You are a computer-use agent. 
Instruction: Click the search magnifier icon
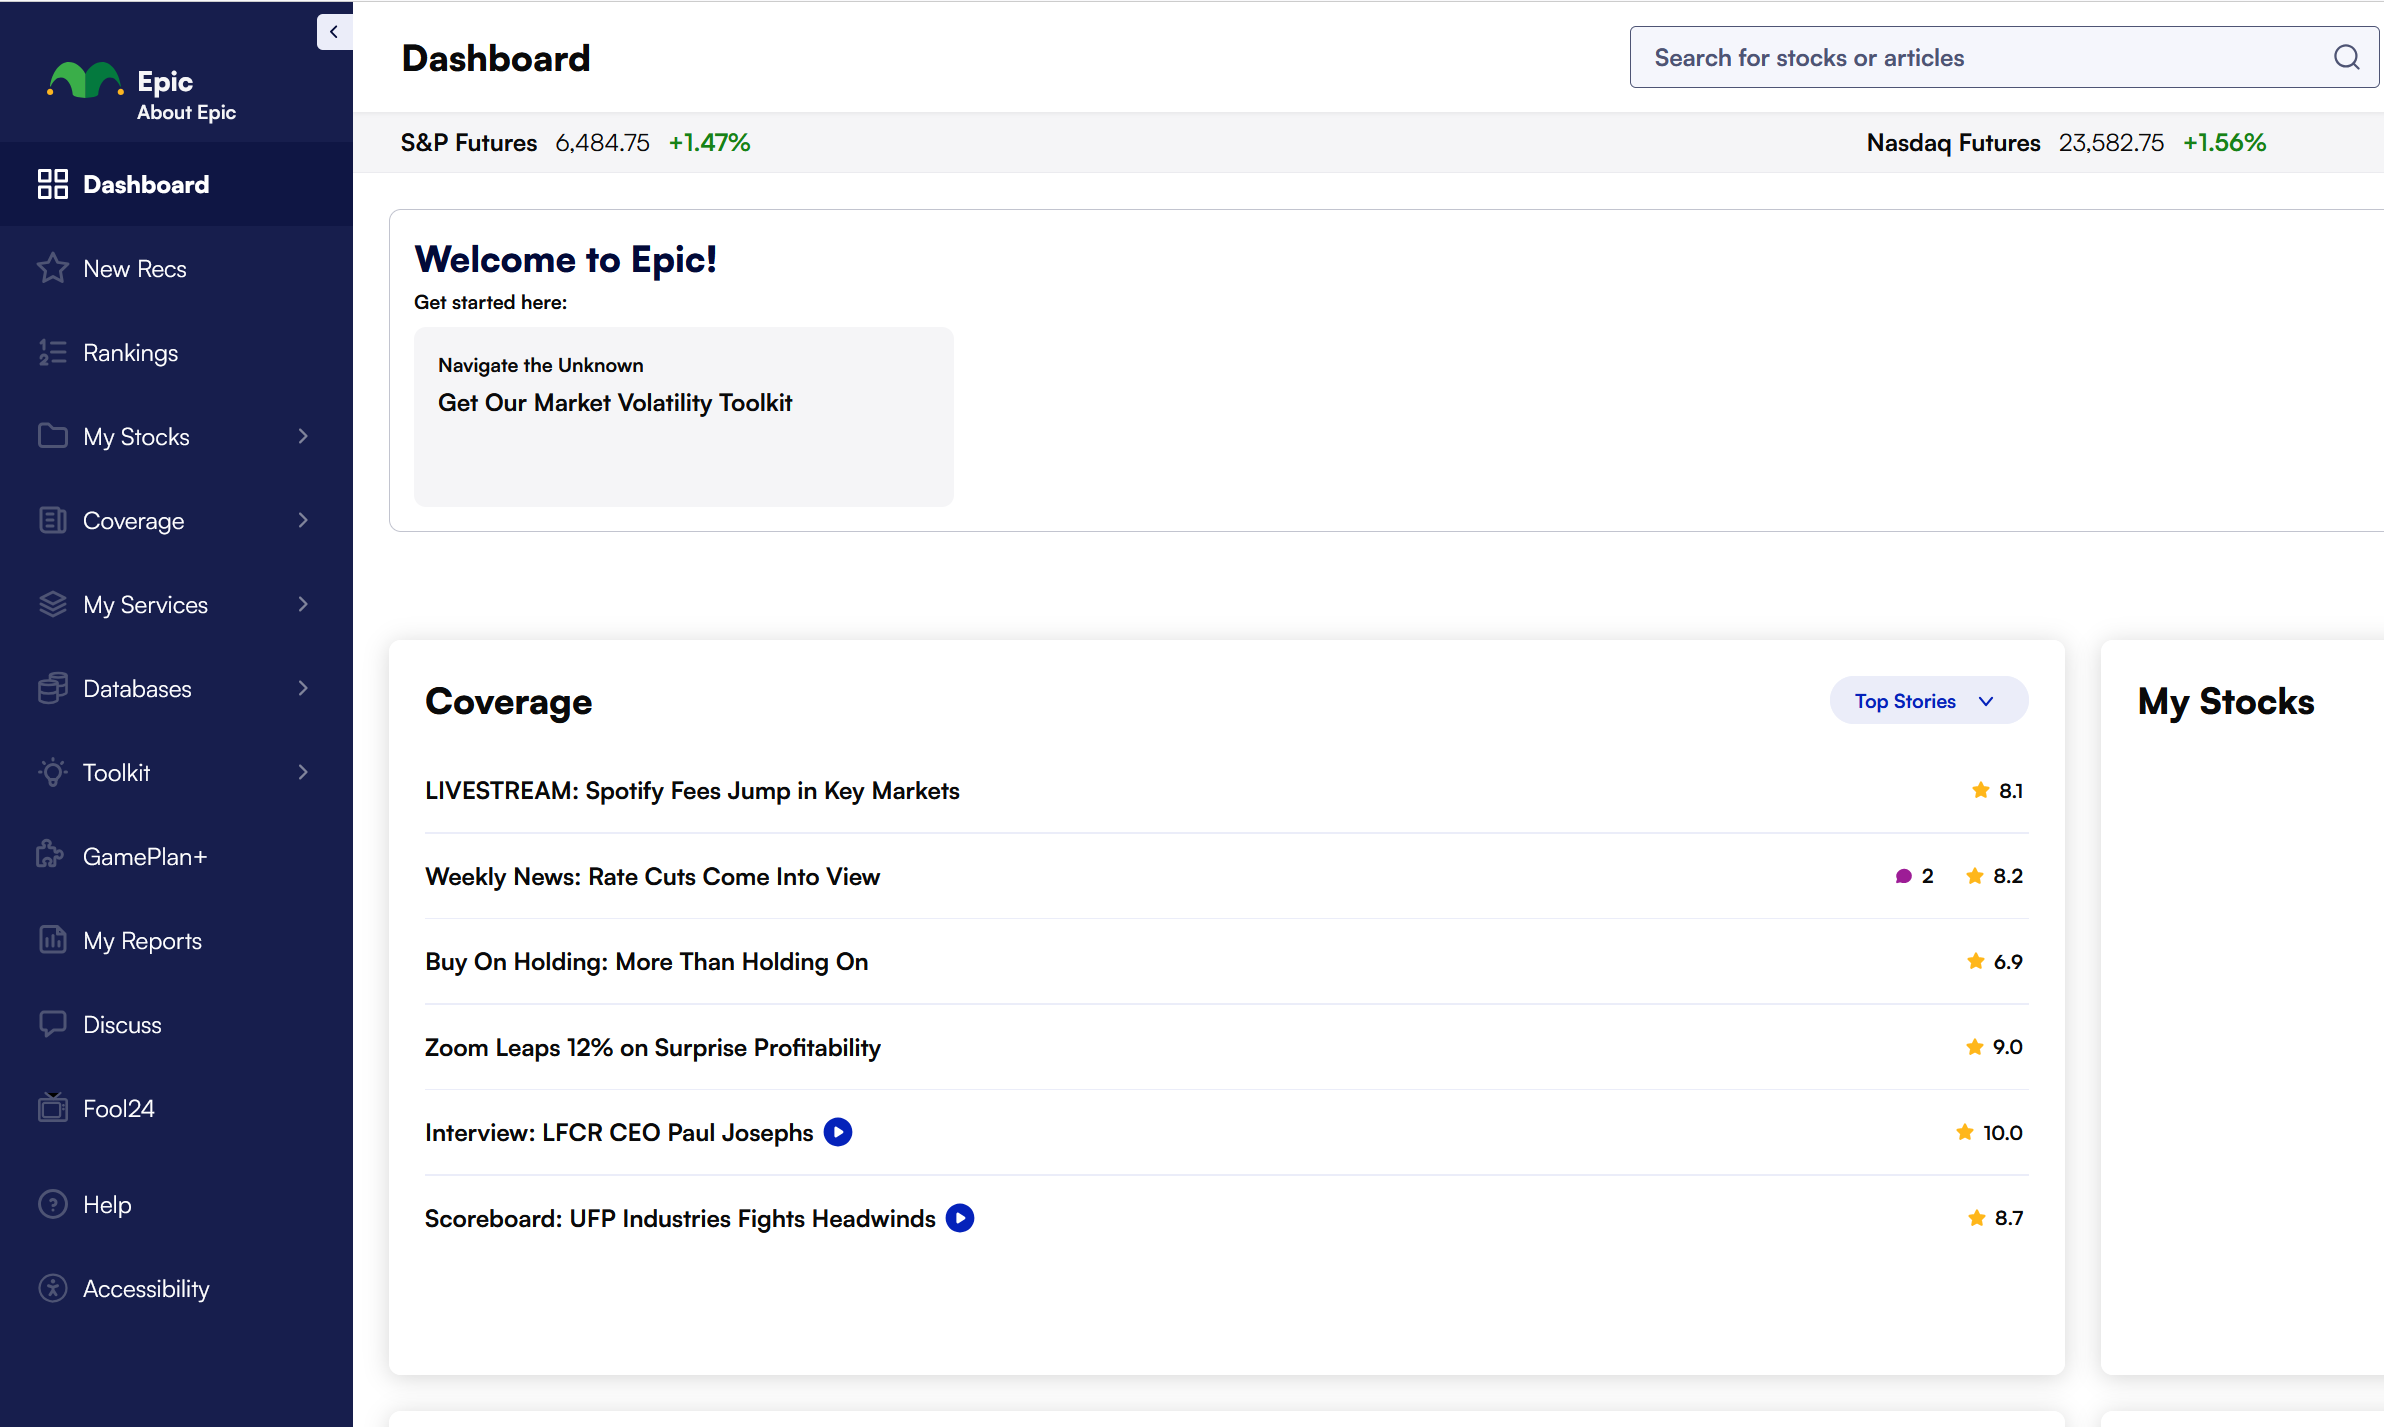[x=2346, y=58]
